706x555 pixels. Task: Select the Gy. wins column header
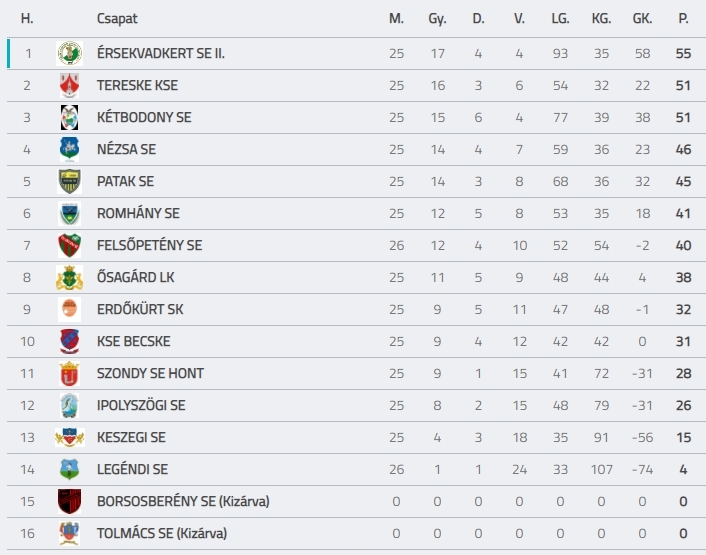click(437, 19)
